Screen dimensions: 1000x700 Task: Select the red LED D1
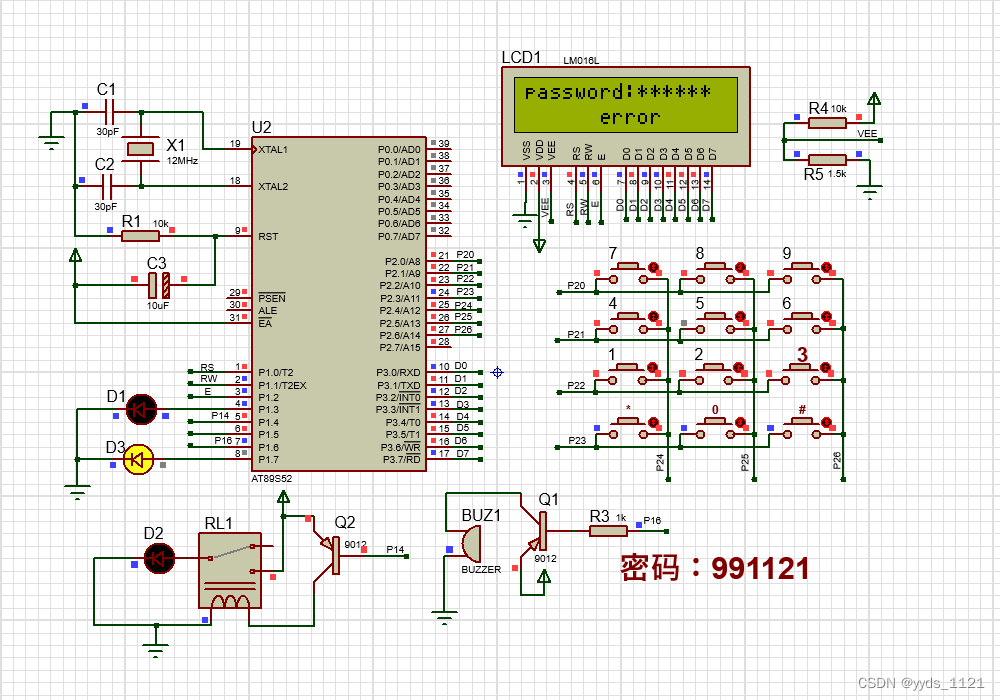click(141, 409)
